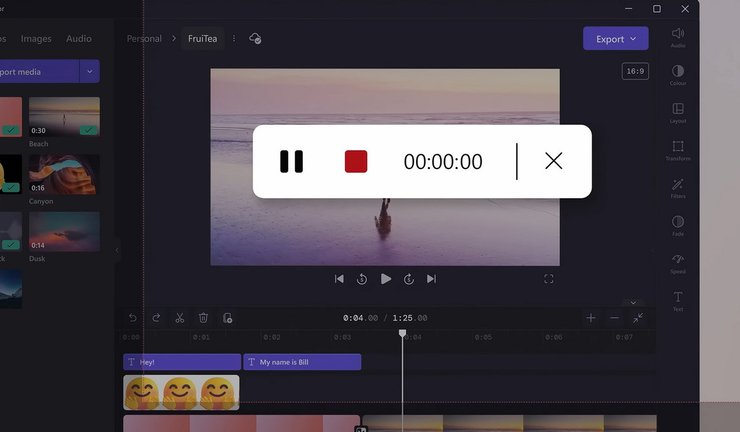This screenshot has height=432, width=740.
Task: Select the smiling emoji clip on timeline
Action: point(181,392)
